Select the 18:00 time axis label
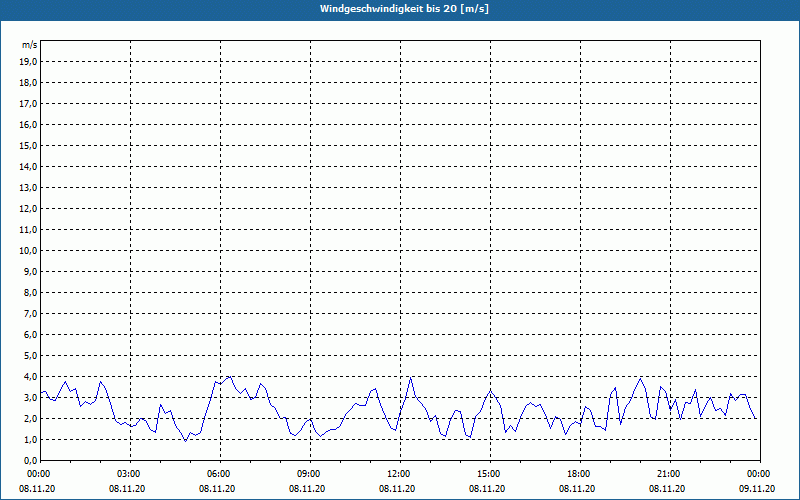Image resolution: width=800 pixels, height=500 pixels. (x=579, y=474)
